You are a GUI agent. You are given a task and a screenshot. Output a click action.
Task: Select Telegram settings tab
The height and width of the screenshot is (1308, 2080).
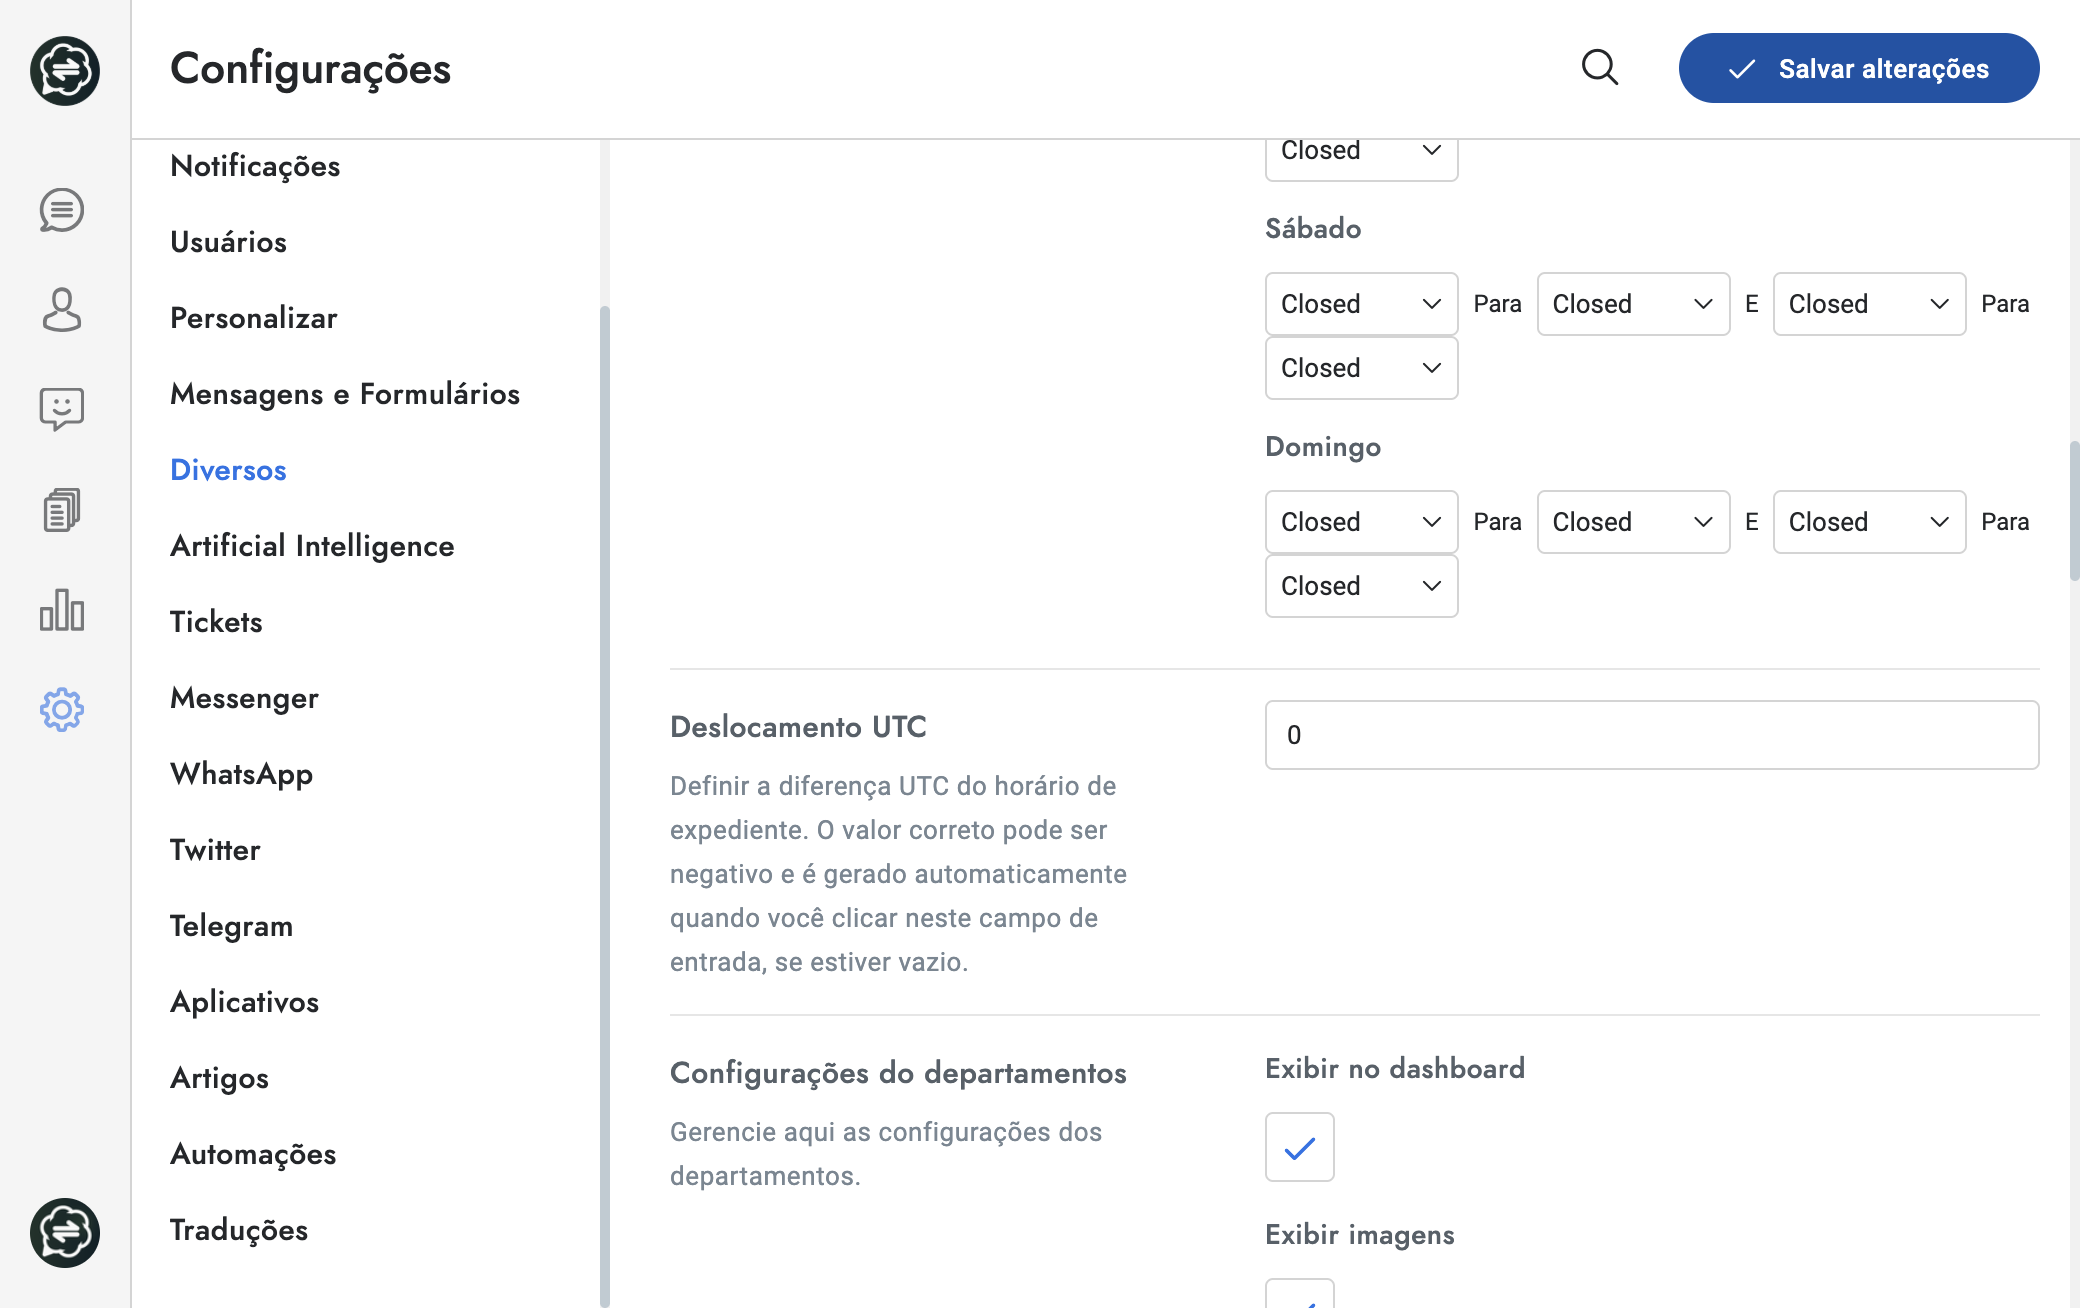[231, 926]
